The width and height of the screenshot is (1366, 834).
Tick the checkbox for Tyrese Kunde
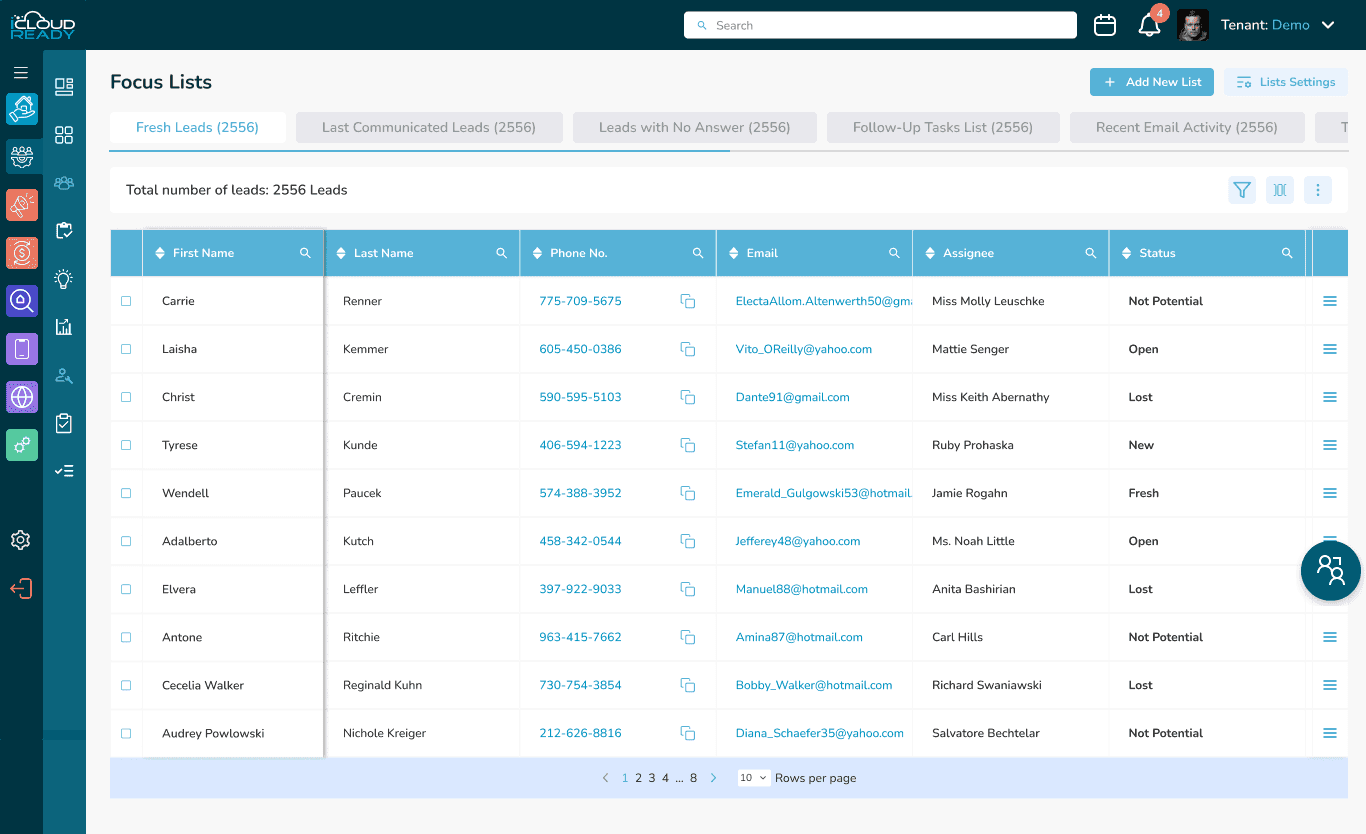126,445
